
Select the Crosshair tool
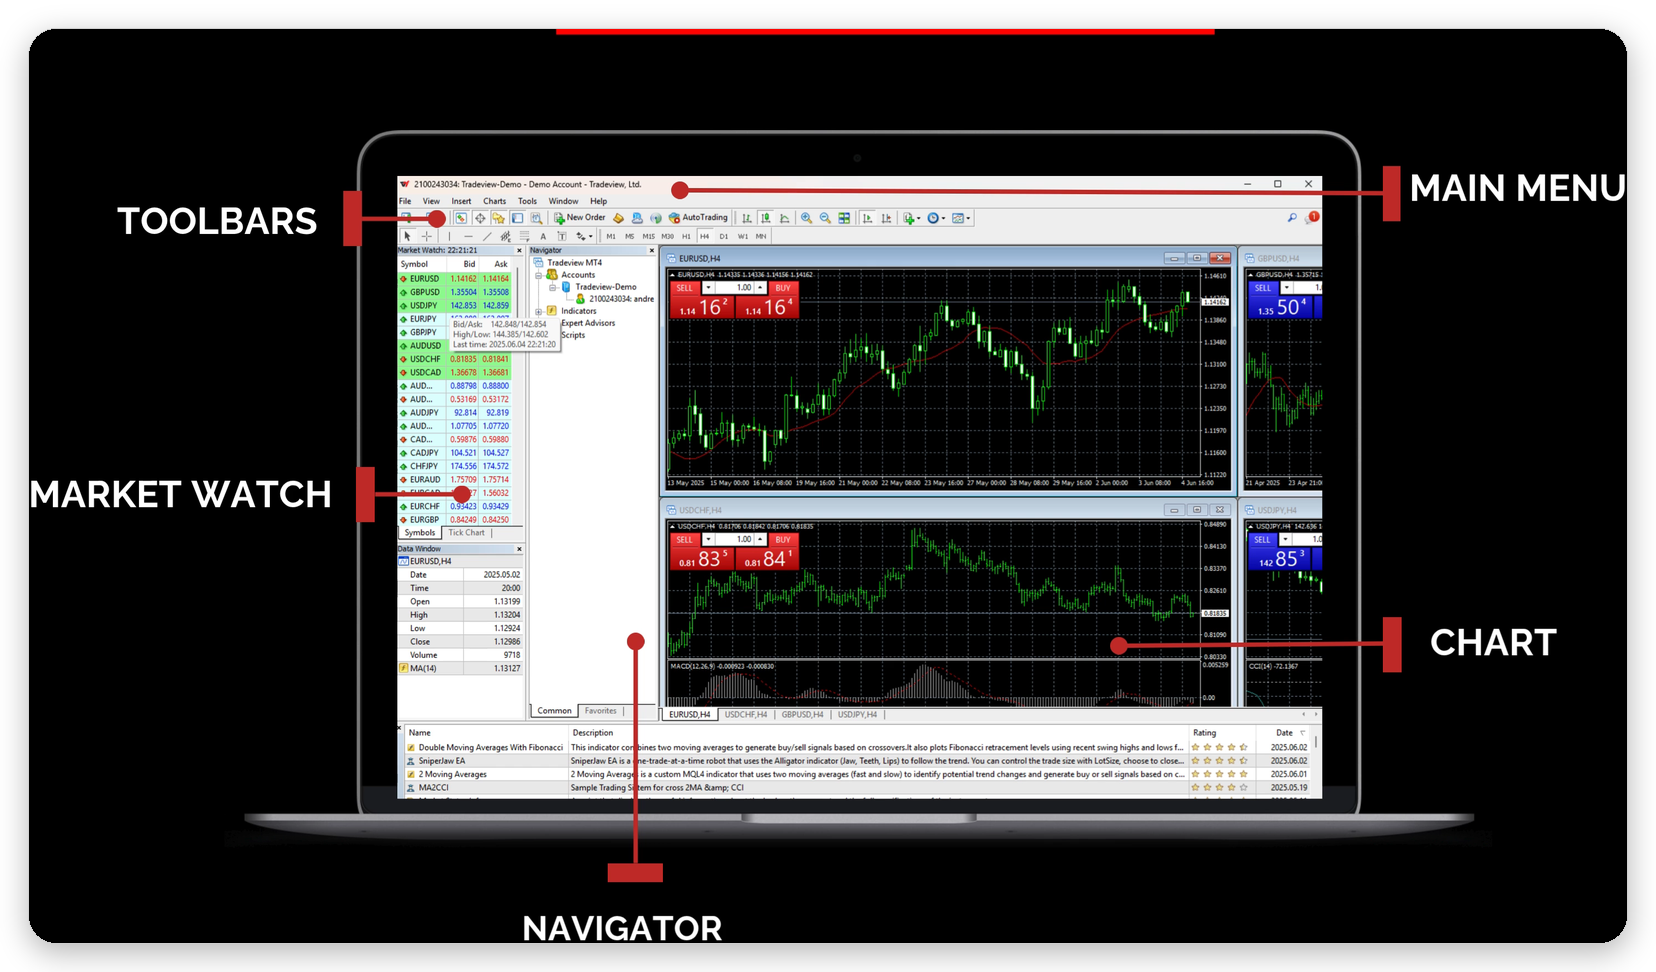point(427,236)
